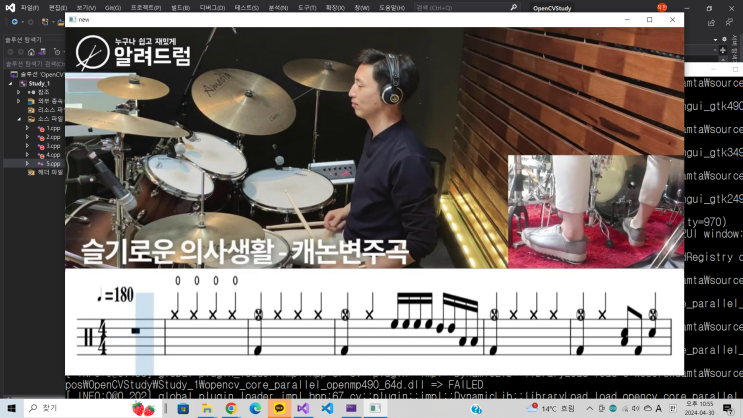Click Solution Explorer forward arrow icon
Viewport: 743px width, 418px height.
[21, 52]
